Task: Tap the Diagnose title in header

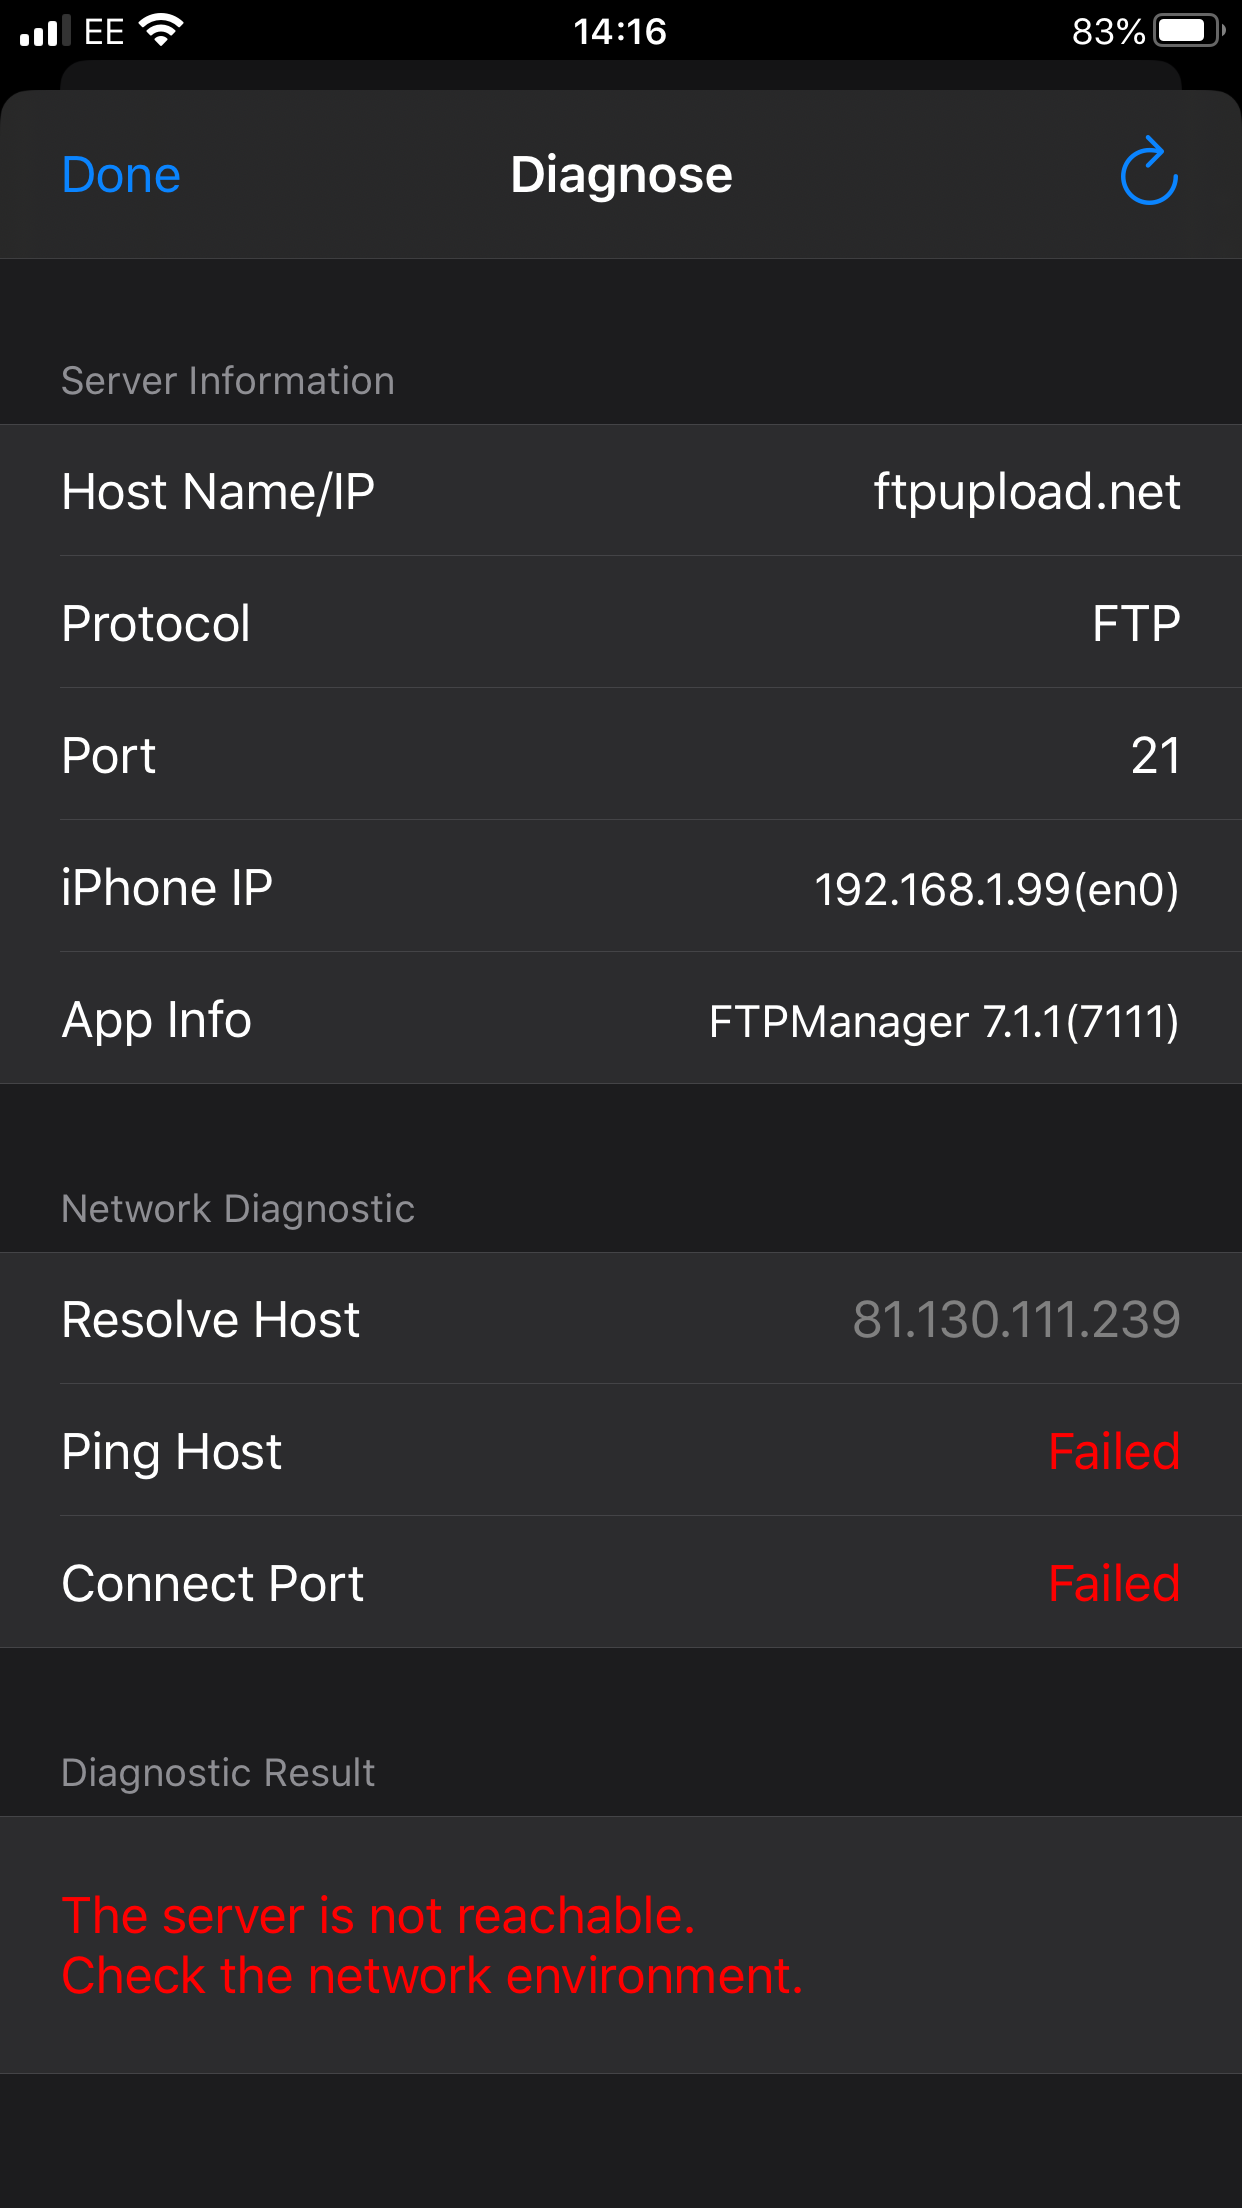Action: point(621,175)
